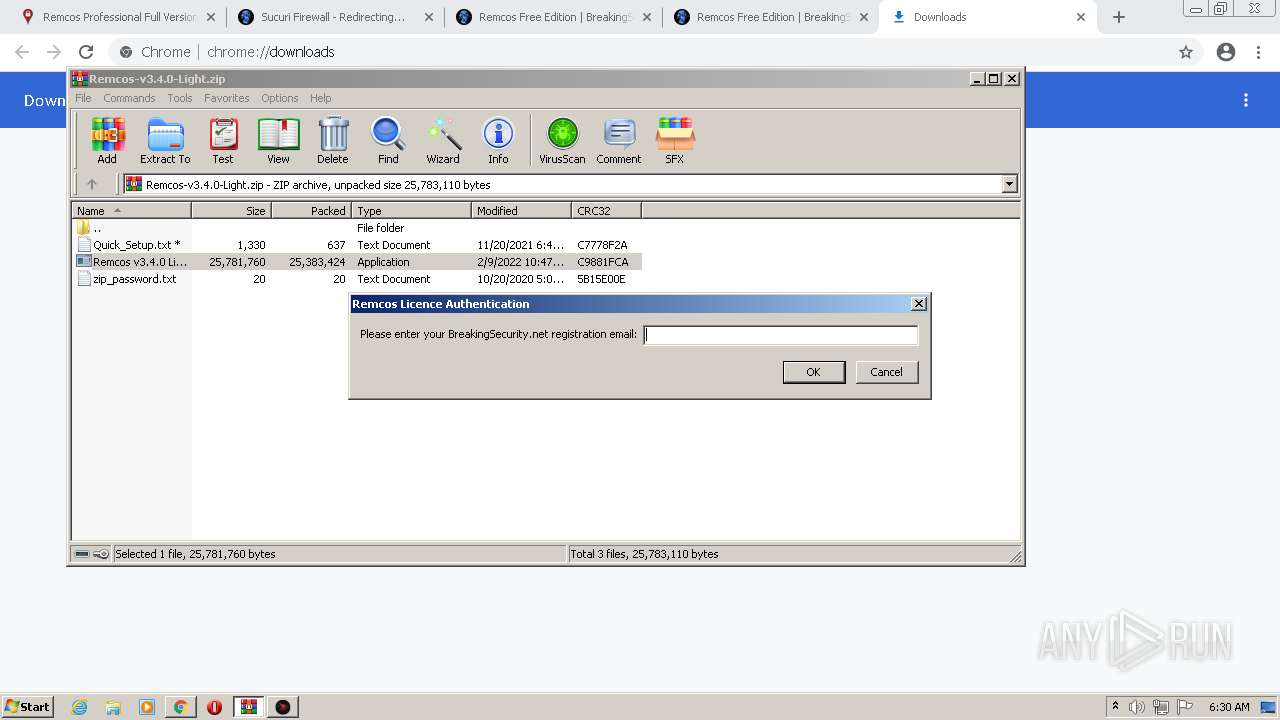Image resolution: width=1280 pixels, height=720 pixels.
Task: Open Chrome profile avatar icon
Action: coord(1226,52)
